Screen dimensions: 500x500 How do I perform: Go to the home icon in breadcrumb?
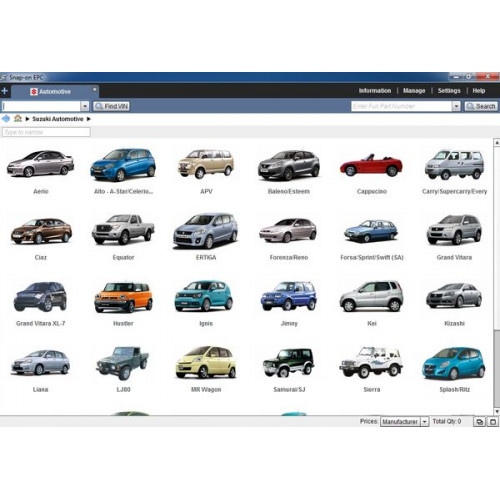[18, 118]
